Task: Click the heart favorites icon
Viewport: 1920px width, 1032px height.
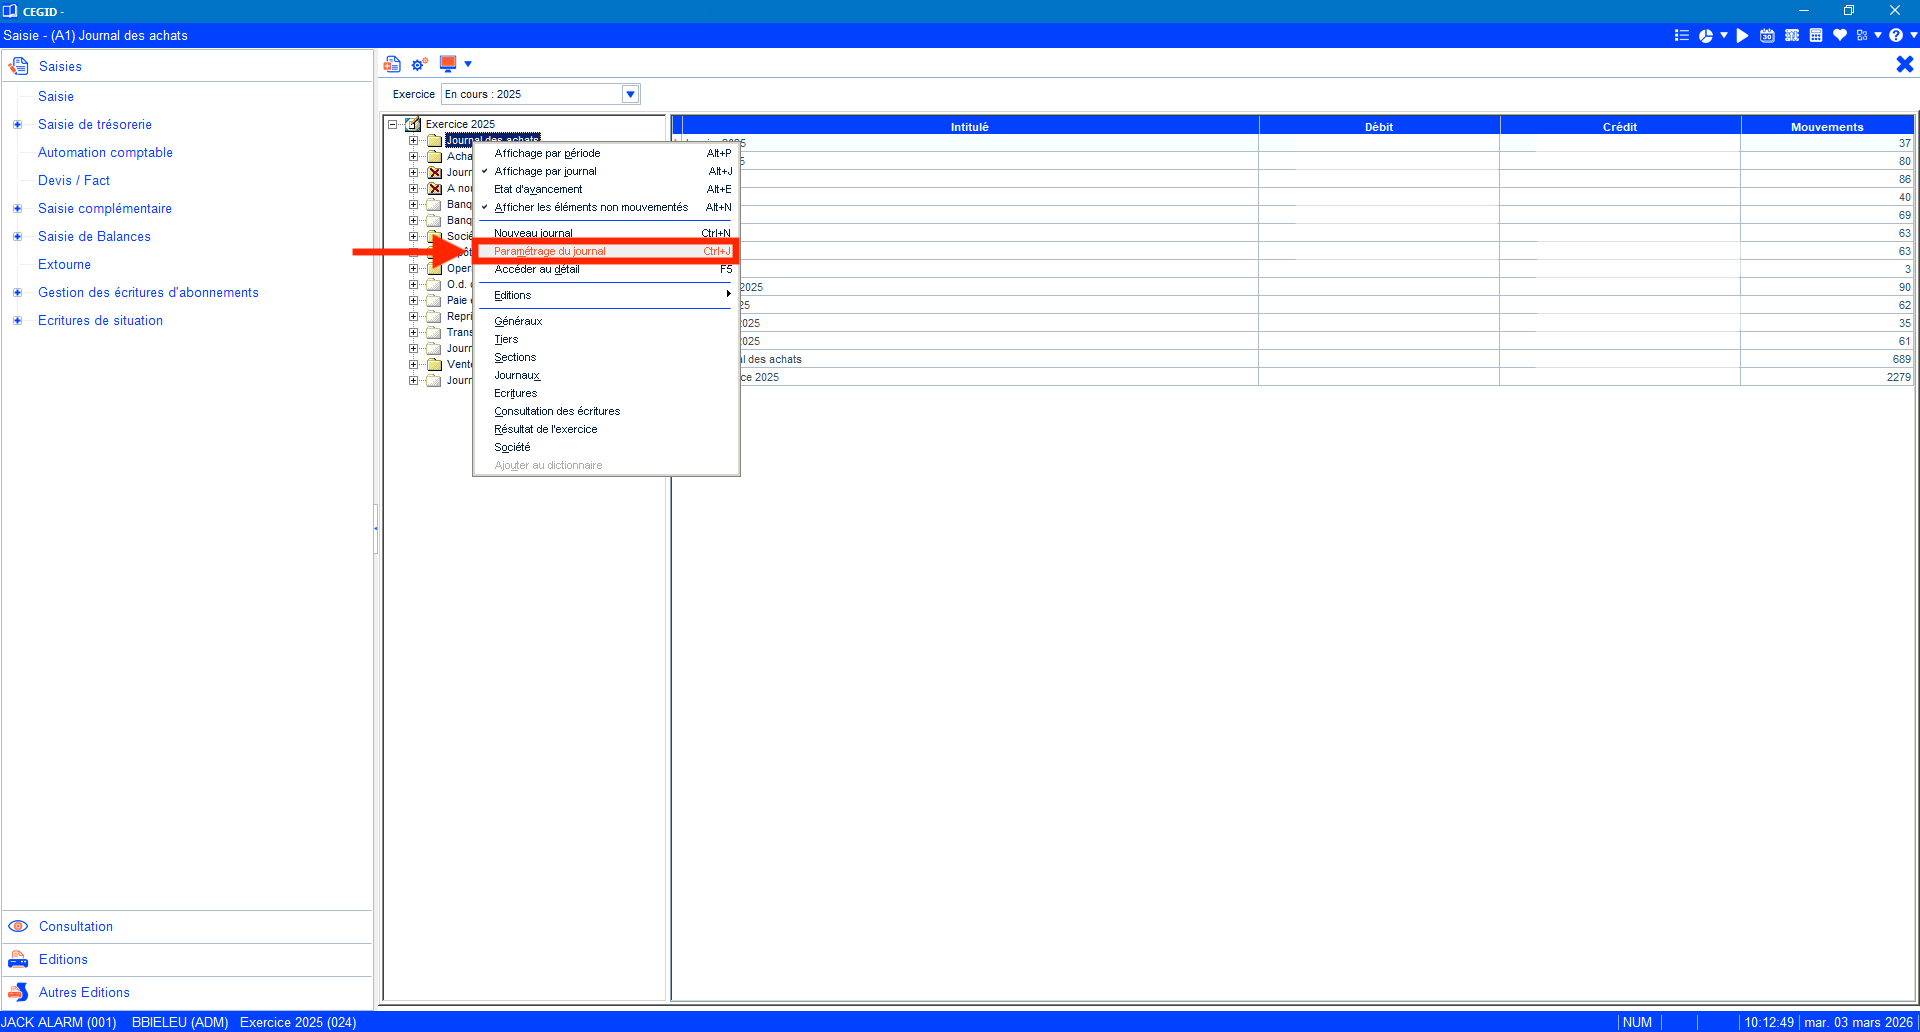Action: click(1840, 35)
